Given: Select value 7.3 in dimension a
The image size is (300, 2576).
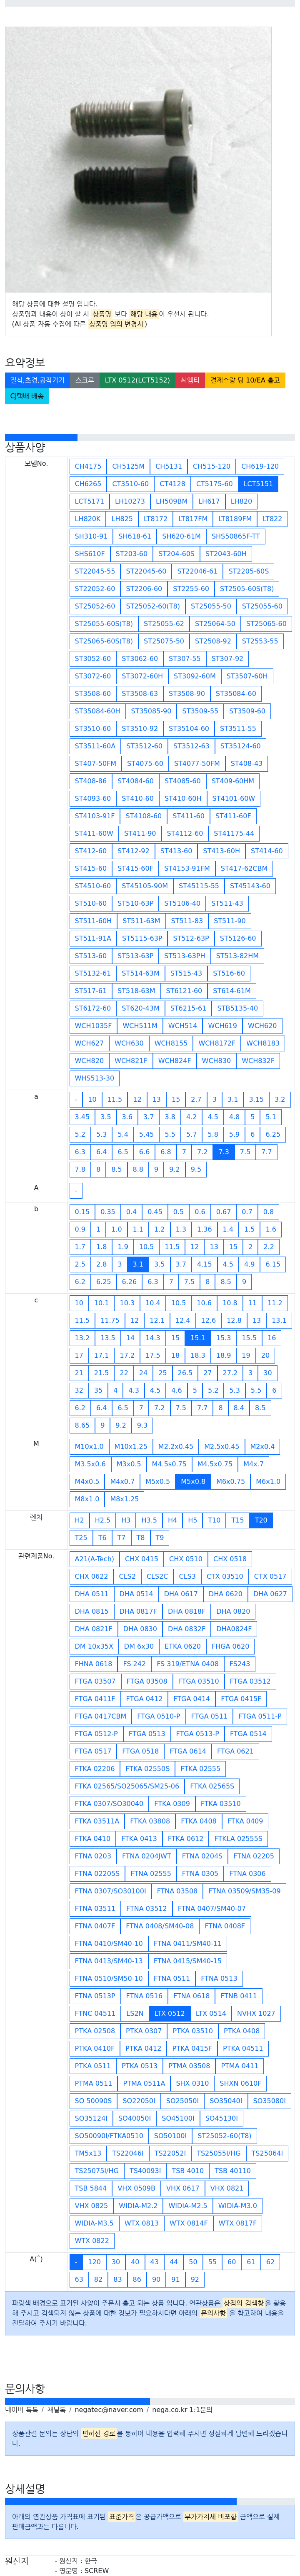Looking at the screenshot, I should [223, 1152].
